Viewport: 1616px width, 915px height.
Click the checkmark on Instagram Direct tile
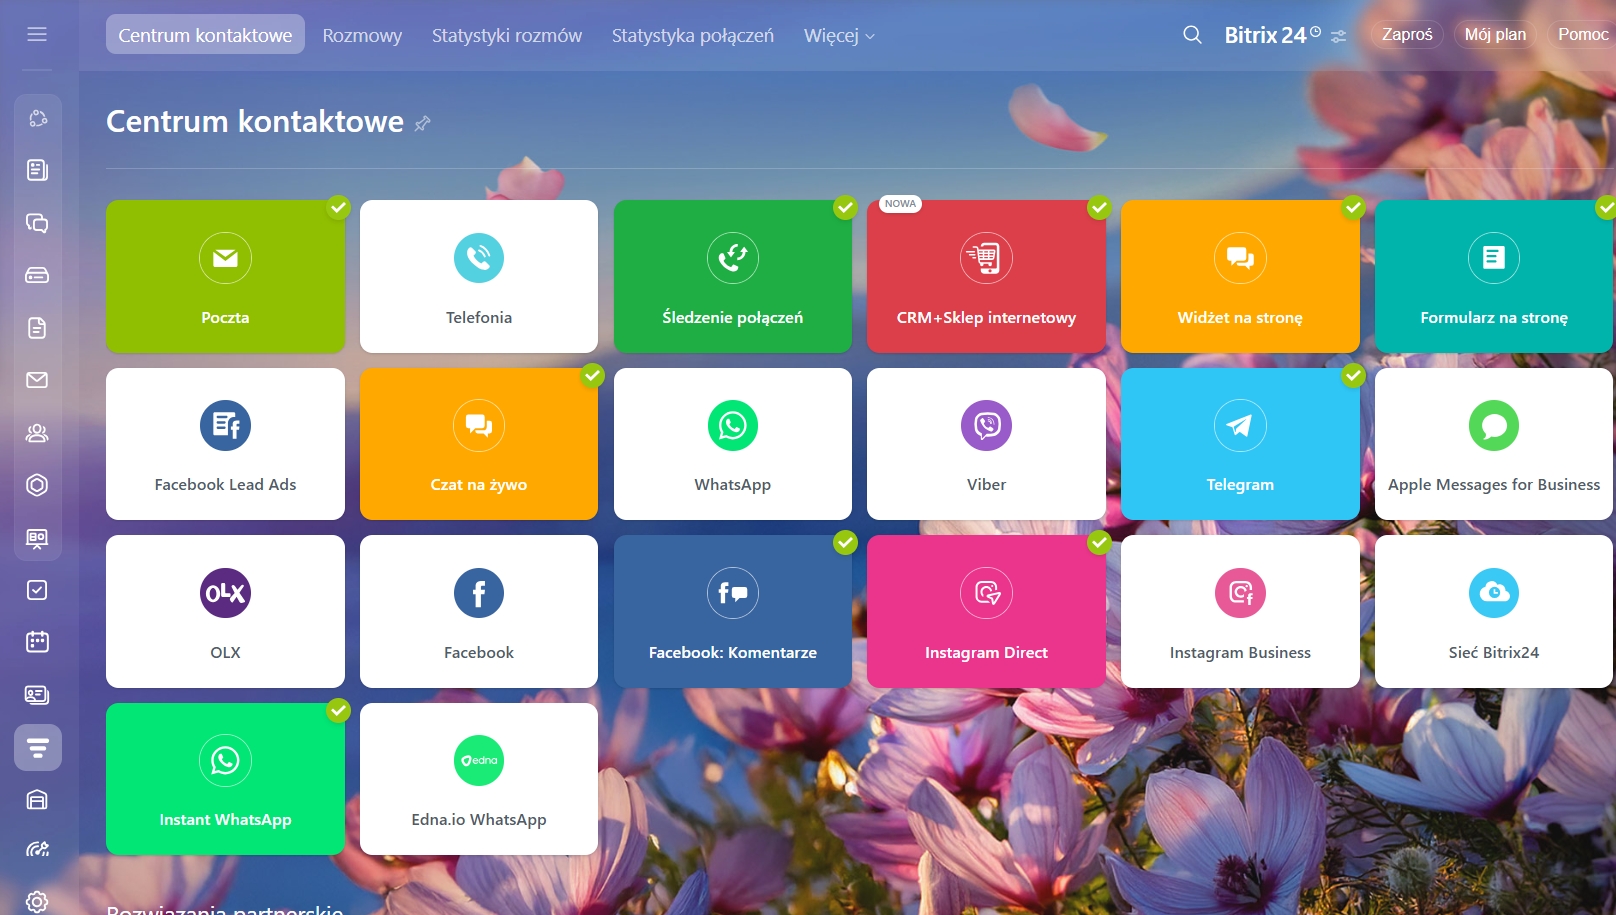1100,542
